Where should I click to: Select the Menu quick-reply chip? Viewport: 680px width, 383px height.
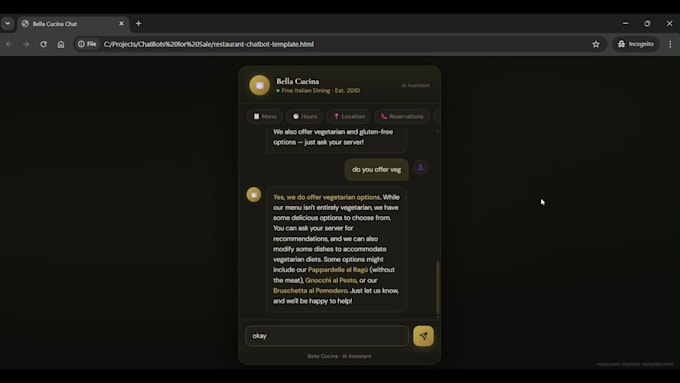click(x=265, y=116)
